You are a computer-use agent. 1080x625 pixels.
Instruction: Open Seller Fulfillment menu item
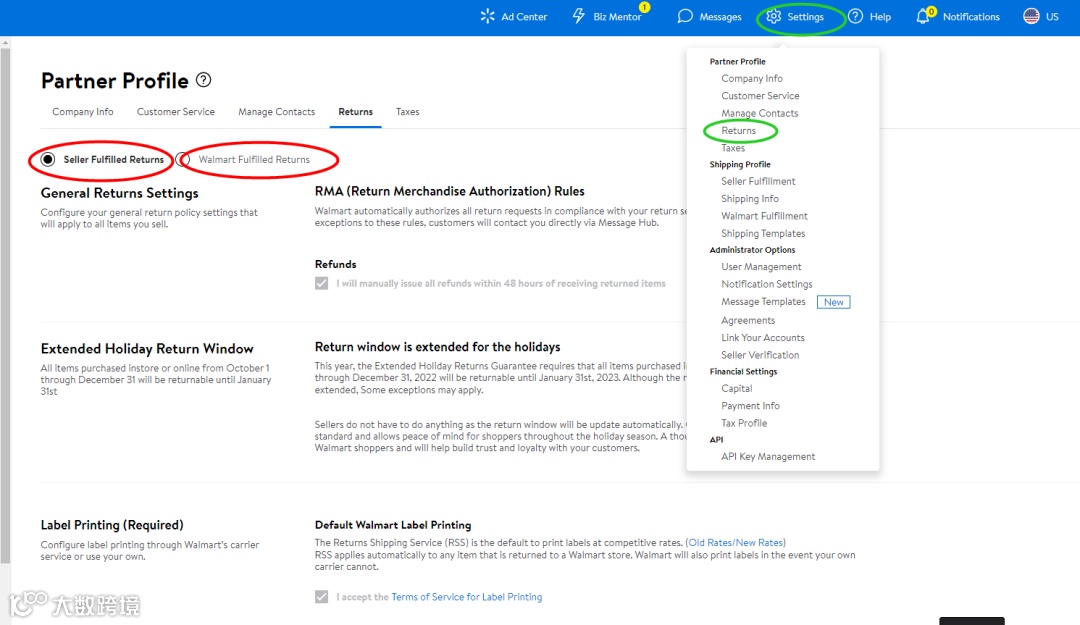click(758, 181)
